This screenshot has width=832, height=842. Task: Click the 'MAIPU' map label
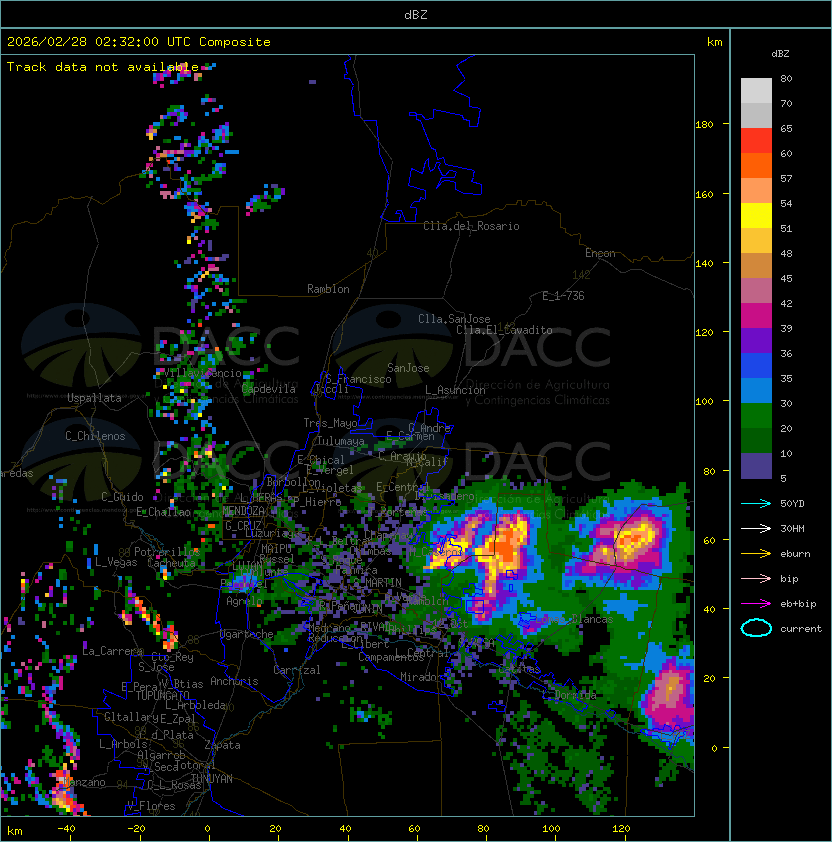276,549
